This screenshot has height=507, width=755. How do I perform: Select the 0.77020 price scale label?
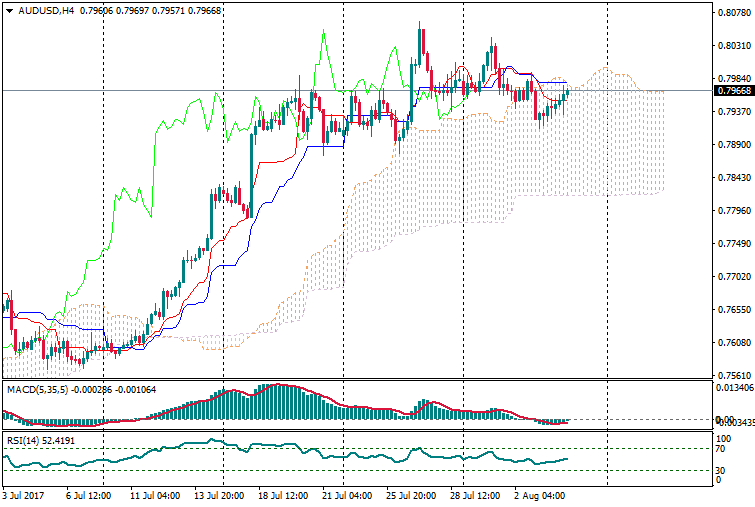point(733,276)
